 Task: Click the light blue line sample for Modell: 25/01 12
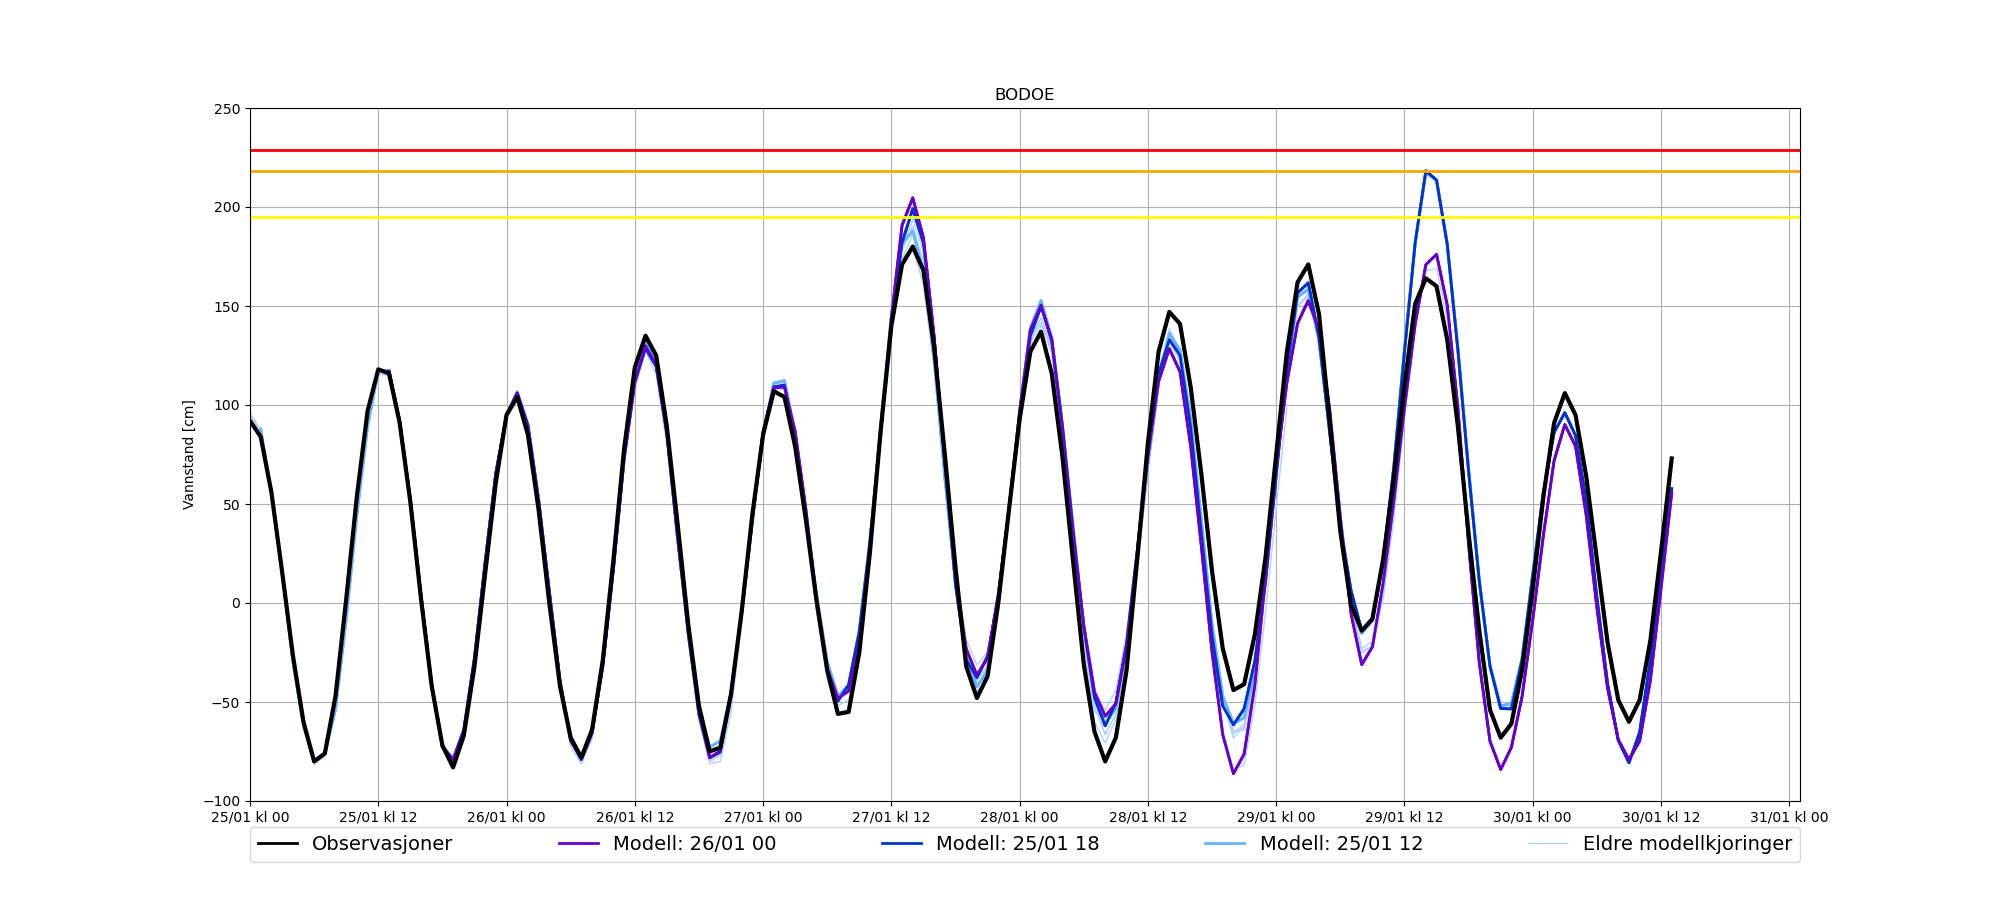tap(1226, 844)
